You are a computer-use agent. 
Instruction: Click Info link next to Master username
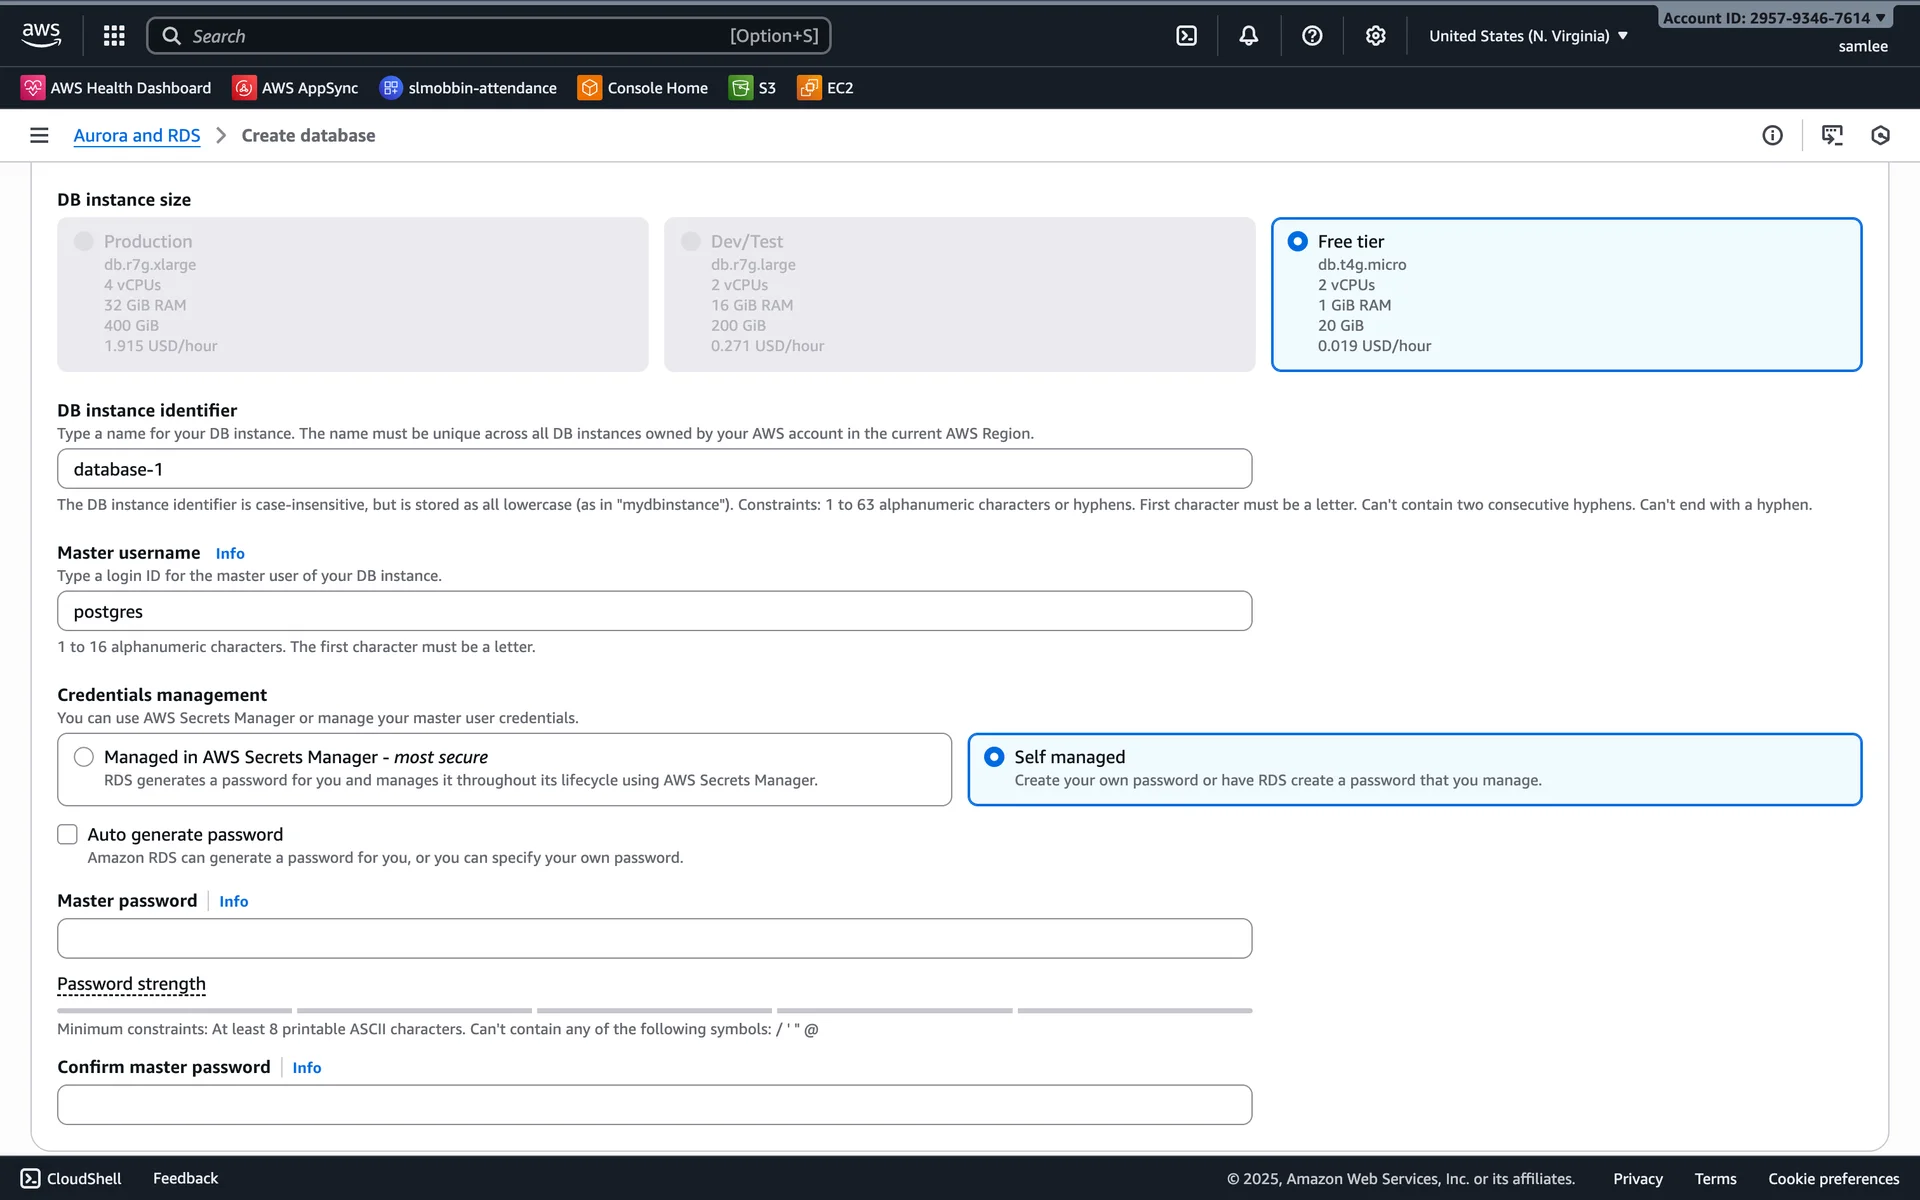(x=230, y=553)
